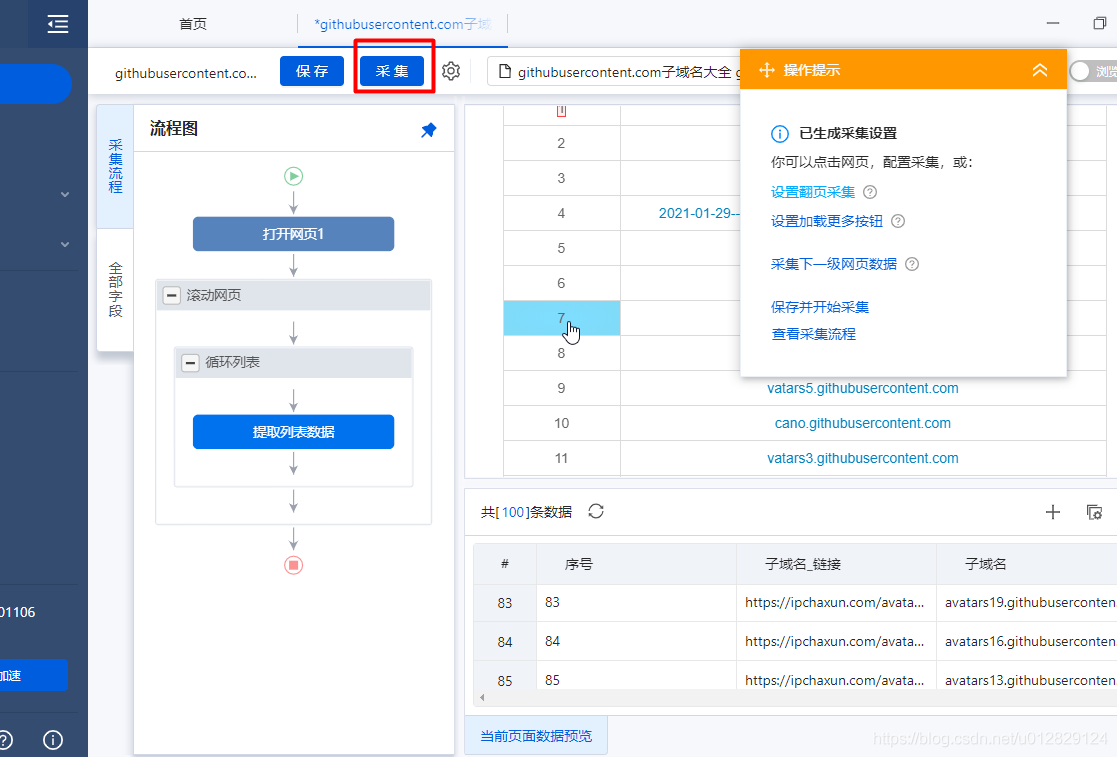
Task: Open task settings gear icon
Action: point(451,71)
